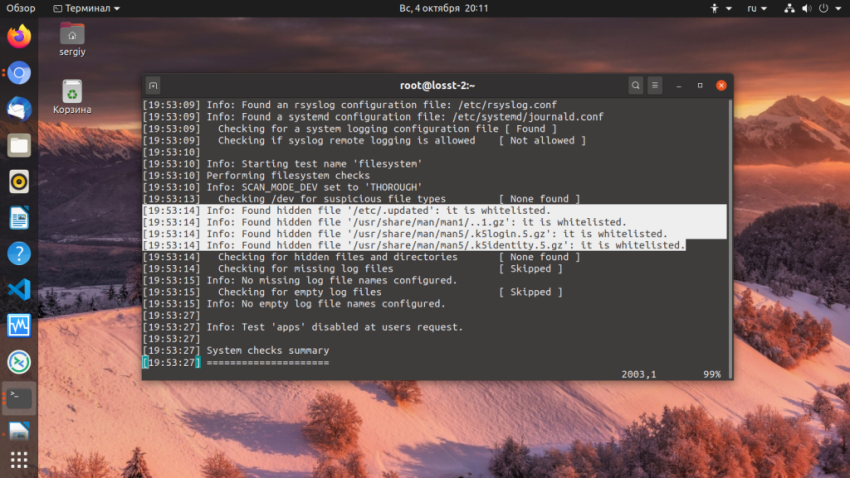Launch Chromium browser from the dock

click(19, 73)
